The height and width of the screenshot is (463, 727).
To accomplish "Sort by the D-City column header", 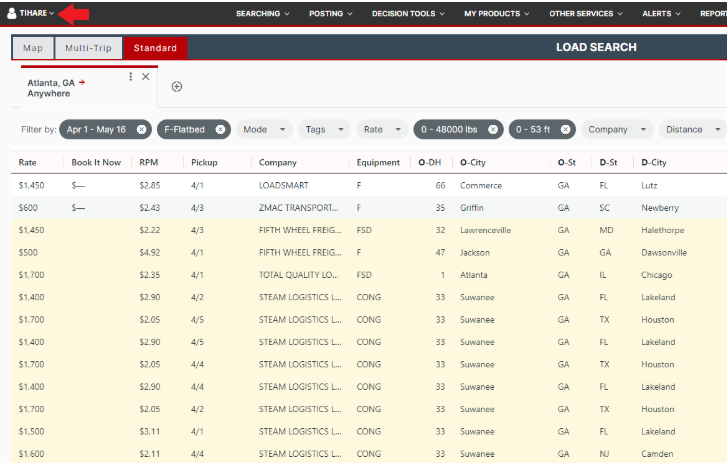I will 654,163.
